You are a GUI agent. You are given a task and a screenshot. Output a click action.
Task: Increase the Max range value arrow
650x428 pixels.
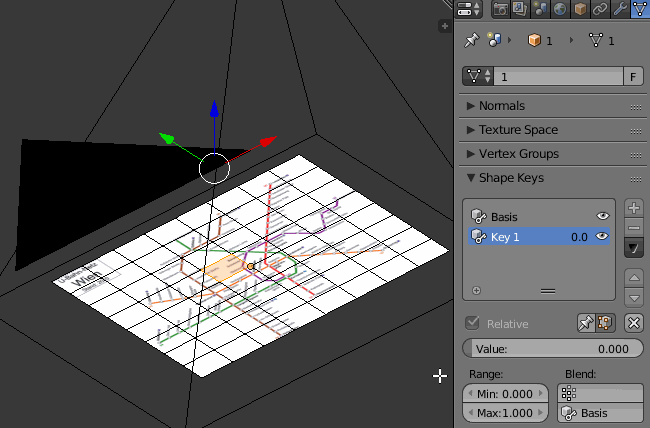(541, 413)
